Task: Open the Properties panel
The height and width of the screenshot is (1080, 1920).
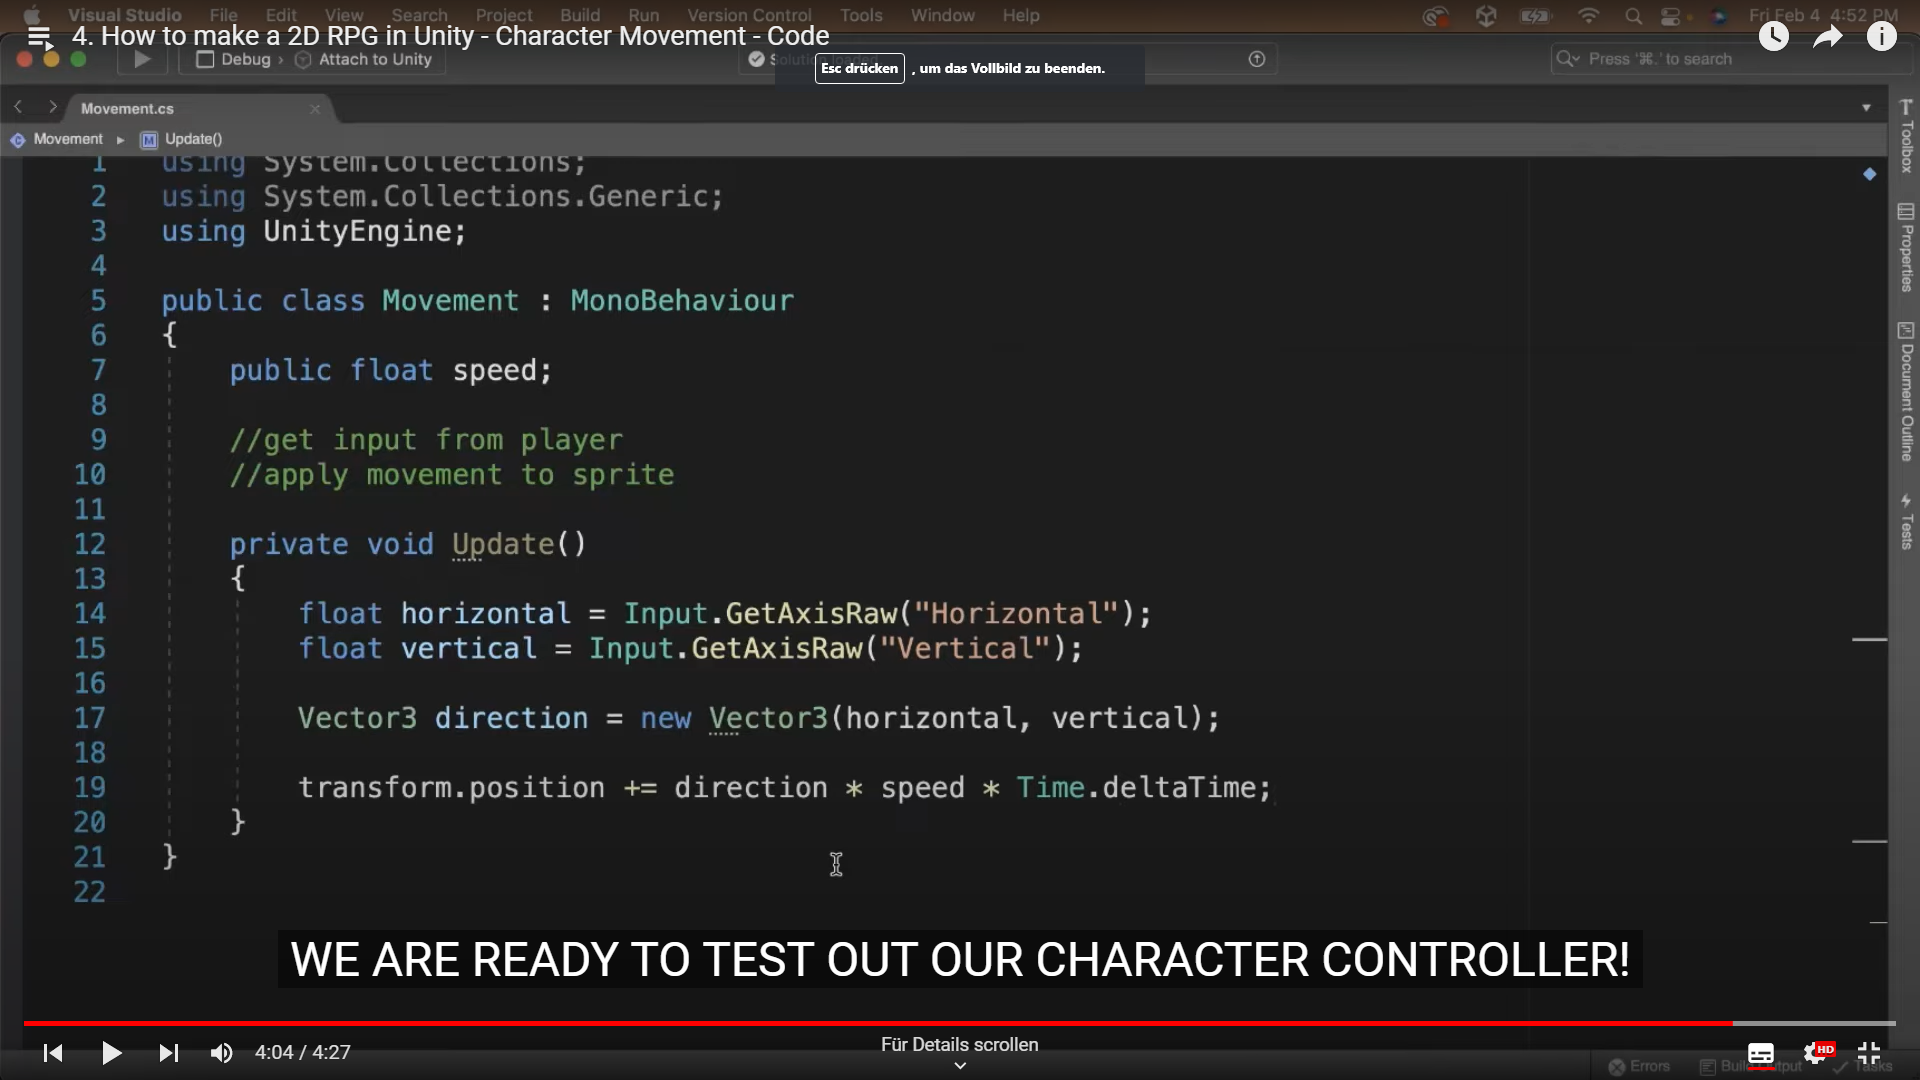Action: pyautogui.click(x=1906, y=255)
